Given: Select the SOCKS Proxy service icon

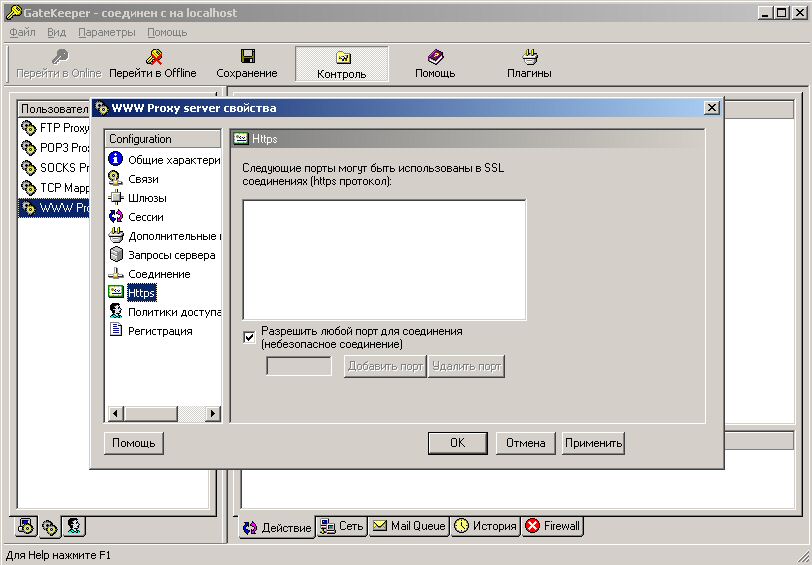Looking at the screenshot, I should pyautogui.click(x=29, y=168).
